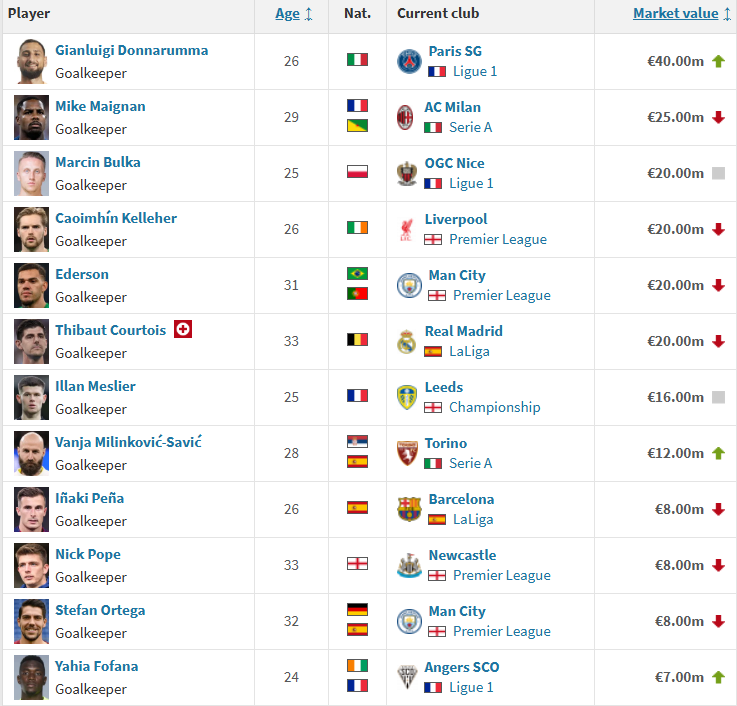Open Gianluigi Donnarumma's player profile

point(132,50)
